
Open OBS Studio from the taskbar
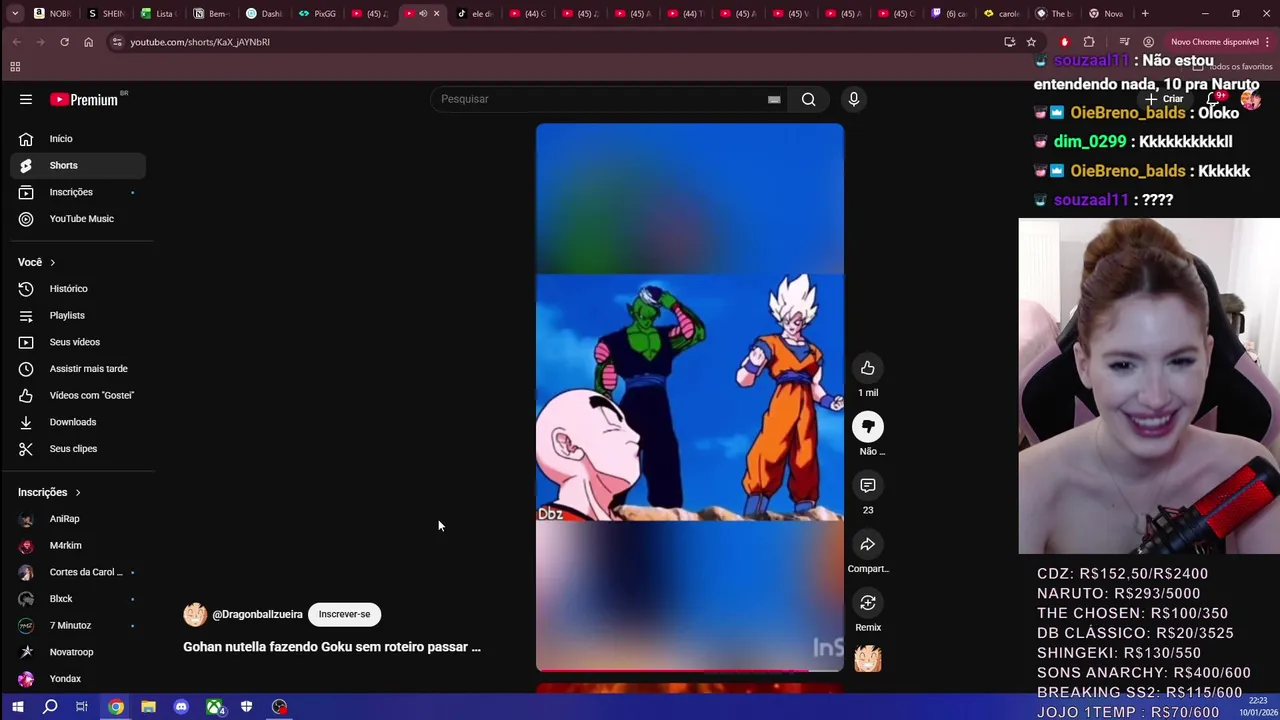[280, 707]
